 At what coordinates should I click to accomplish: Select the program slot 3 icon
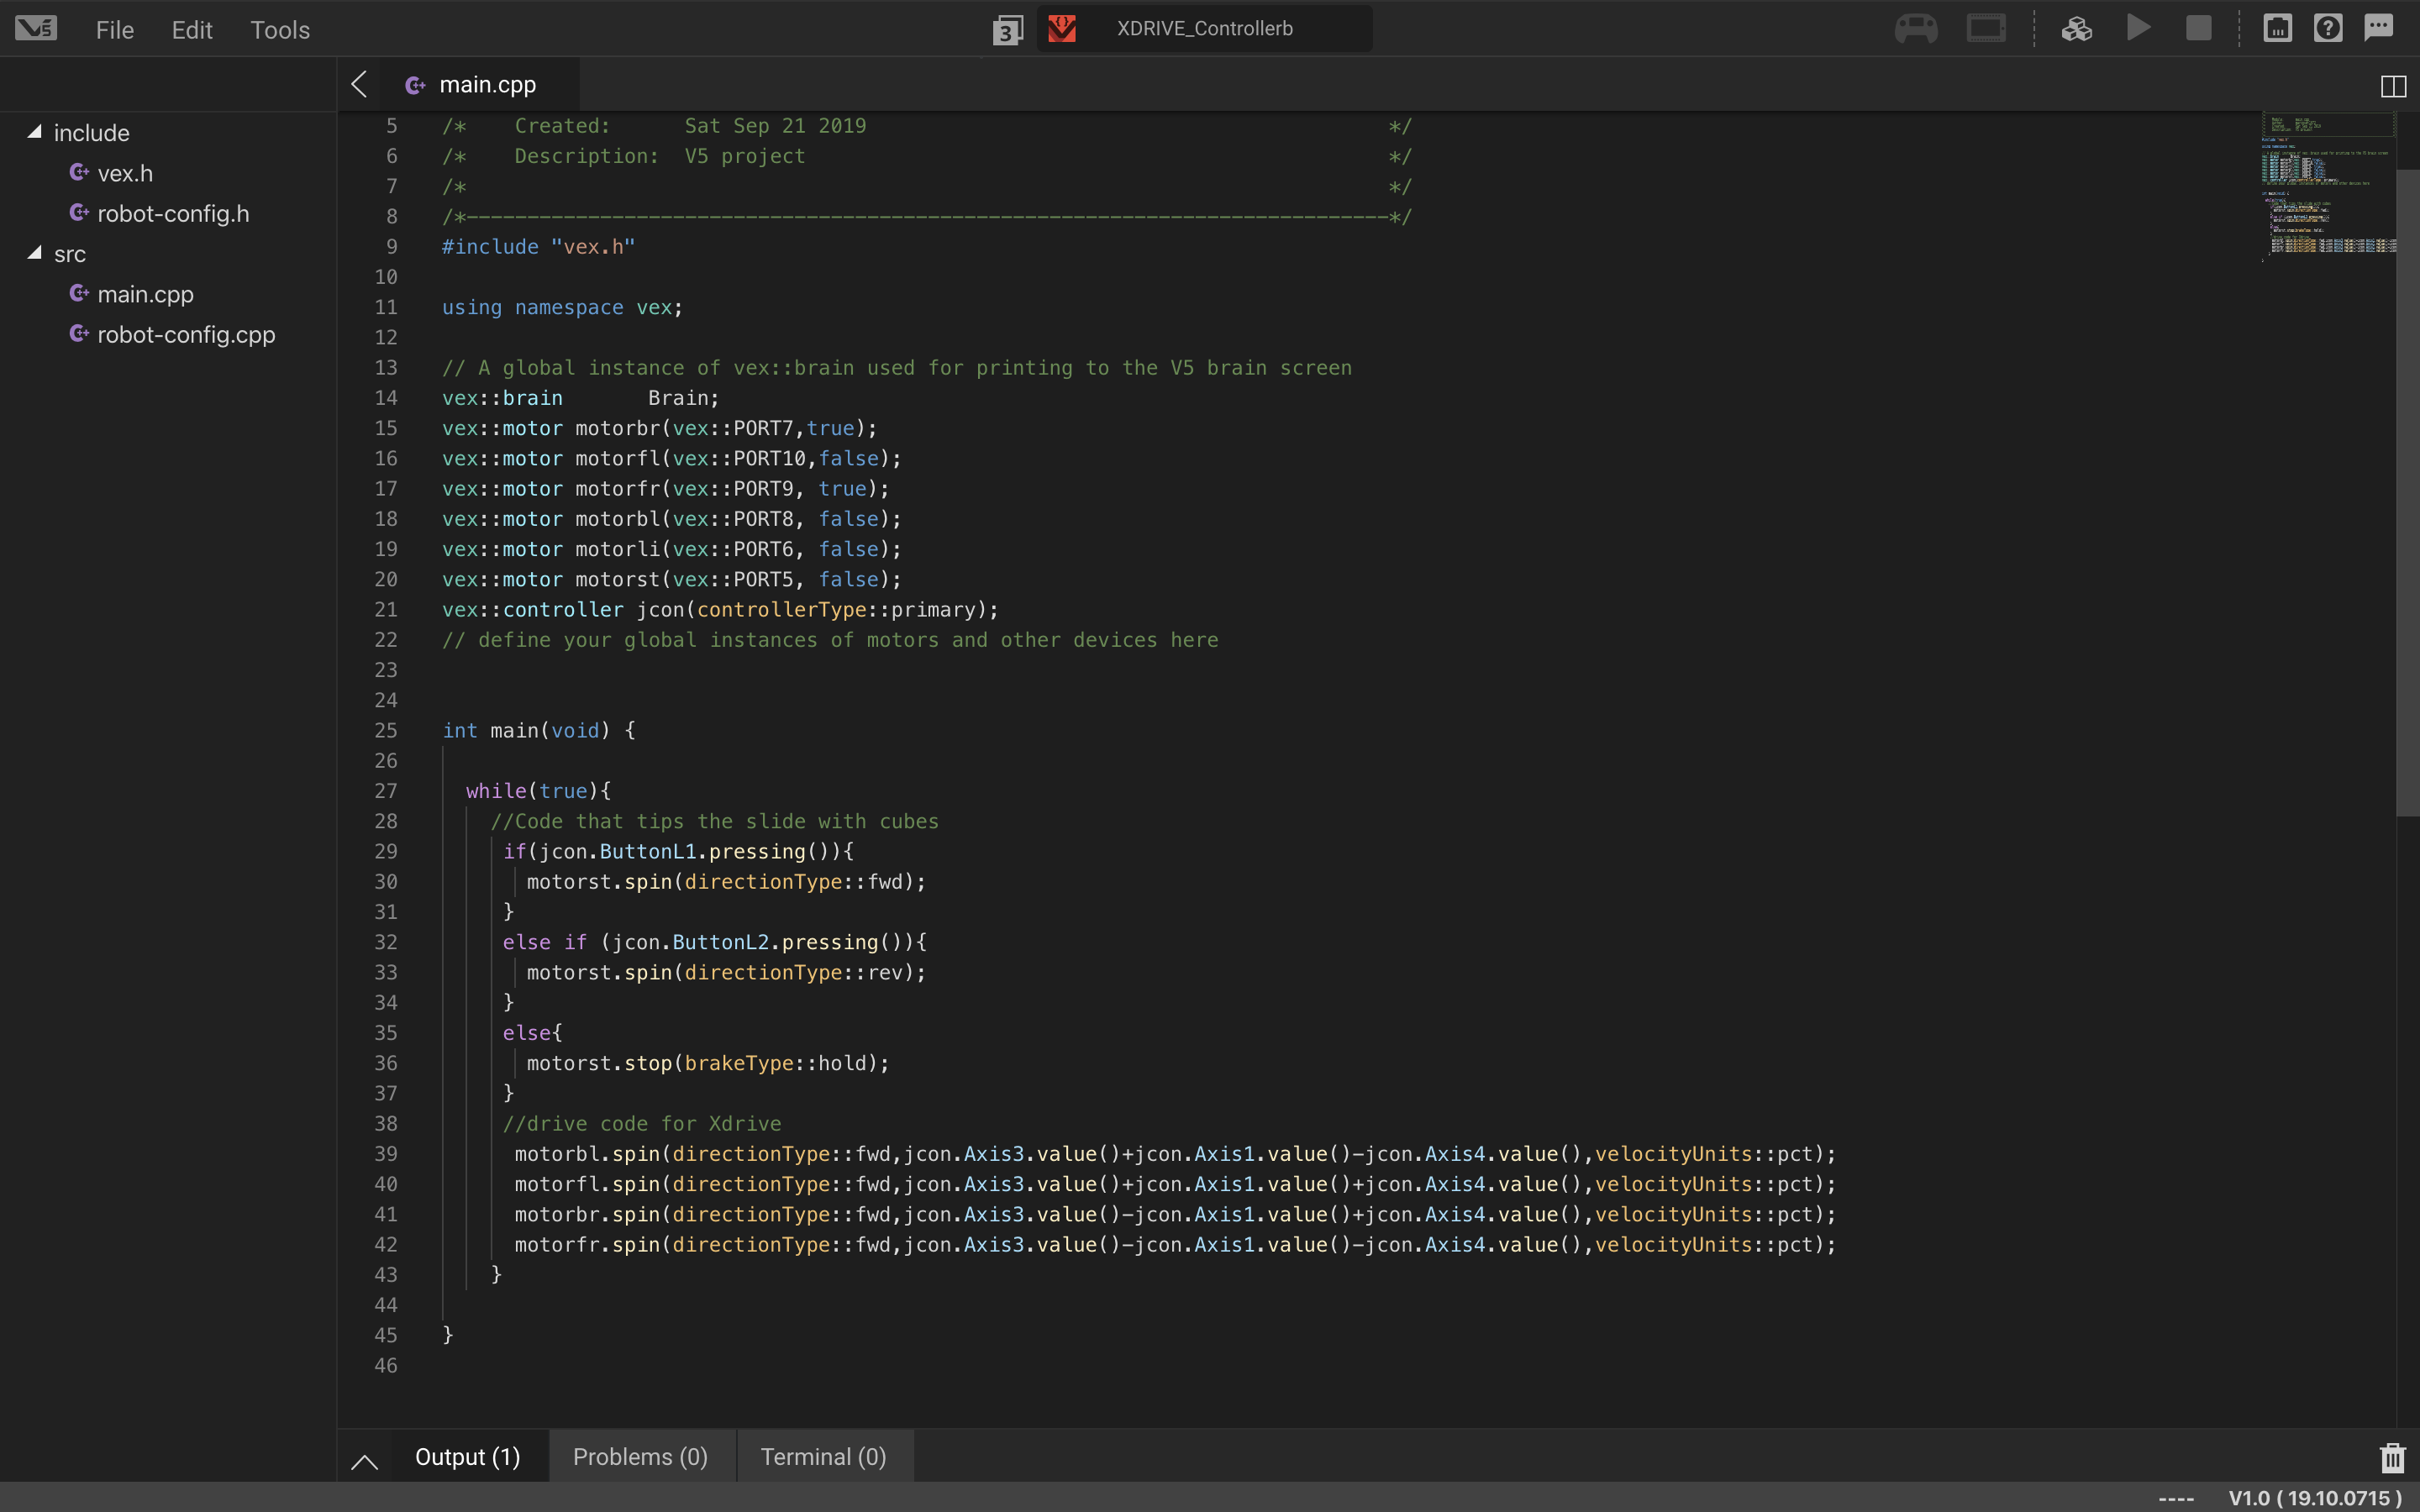[1007, 30]
